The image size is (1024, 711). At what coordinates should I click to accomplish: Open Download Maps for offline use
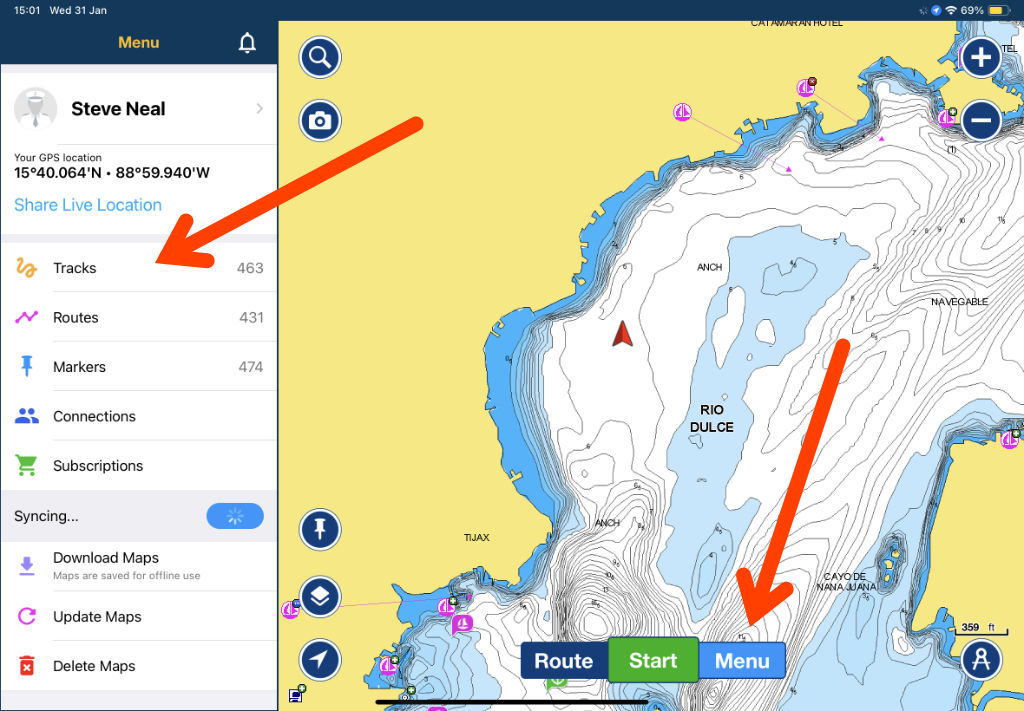tap(138, 566)
